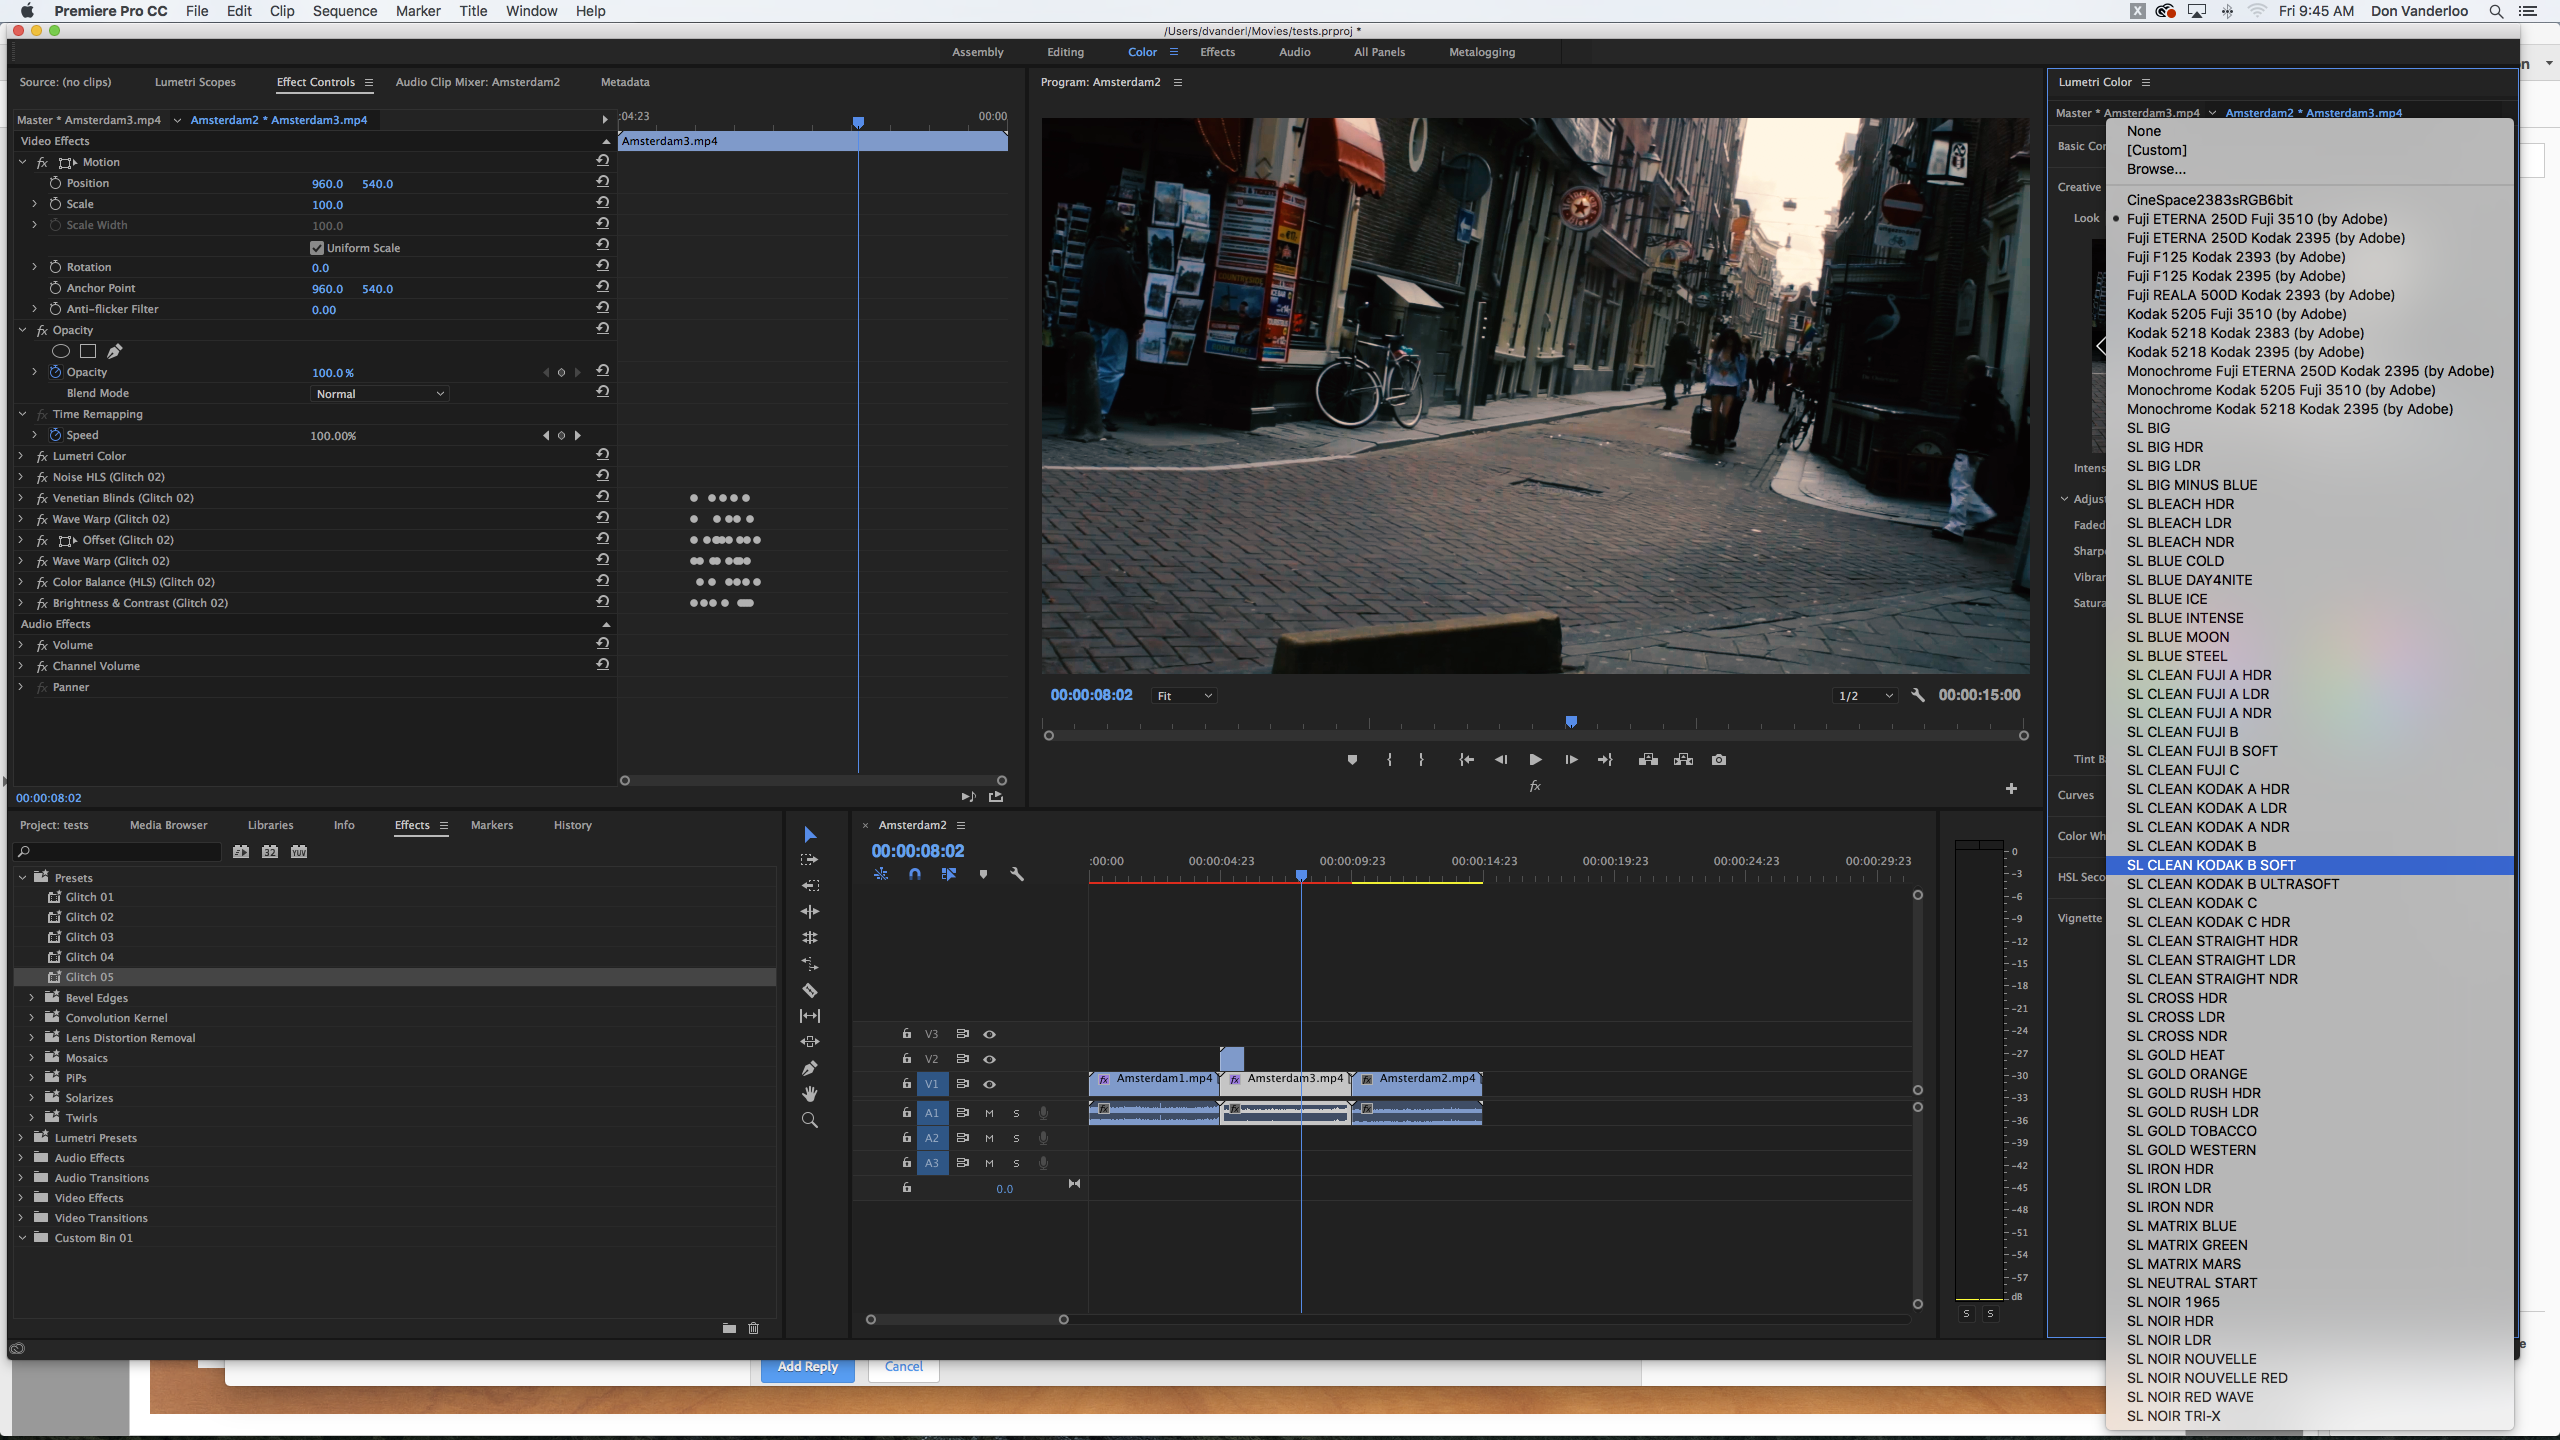Open playback resolution 1/2 dropdown

pyautogui.click(x=1866, y=696)
